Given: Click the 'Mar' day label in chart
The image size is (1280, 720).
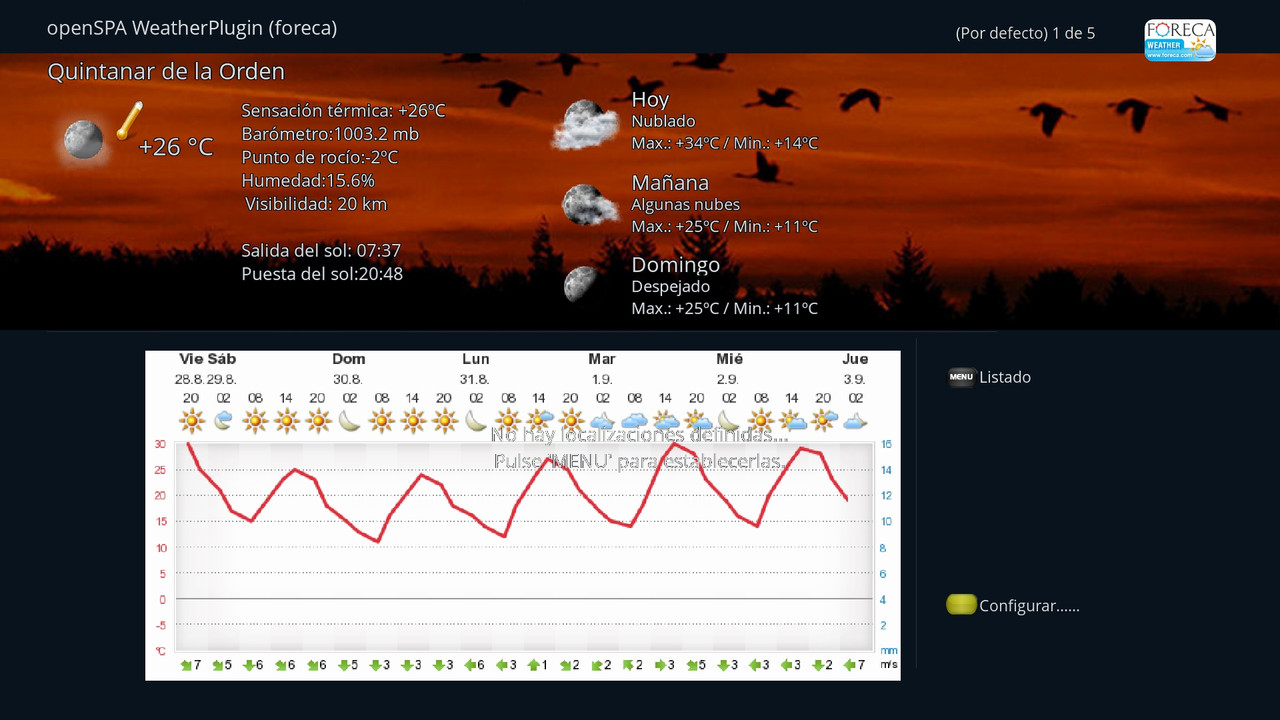Looking at the screenshot, I should pos(602,359).
